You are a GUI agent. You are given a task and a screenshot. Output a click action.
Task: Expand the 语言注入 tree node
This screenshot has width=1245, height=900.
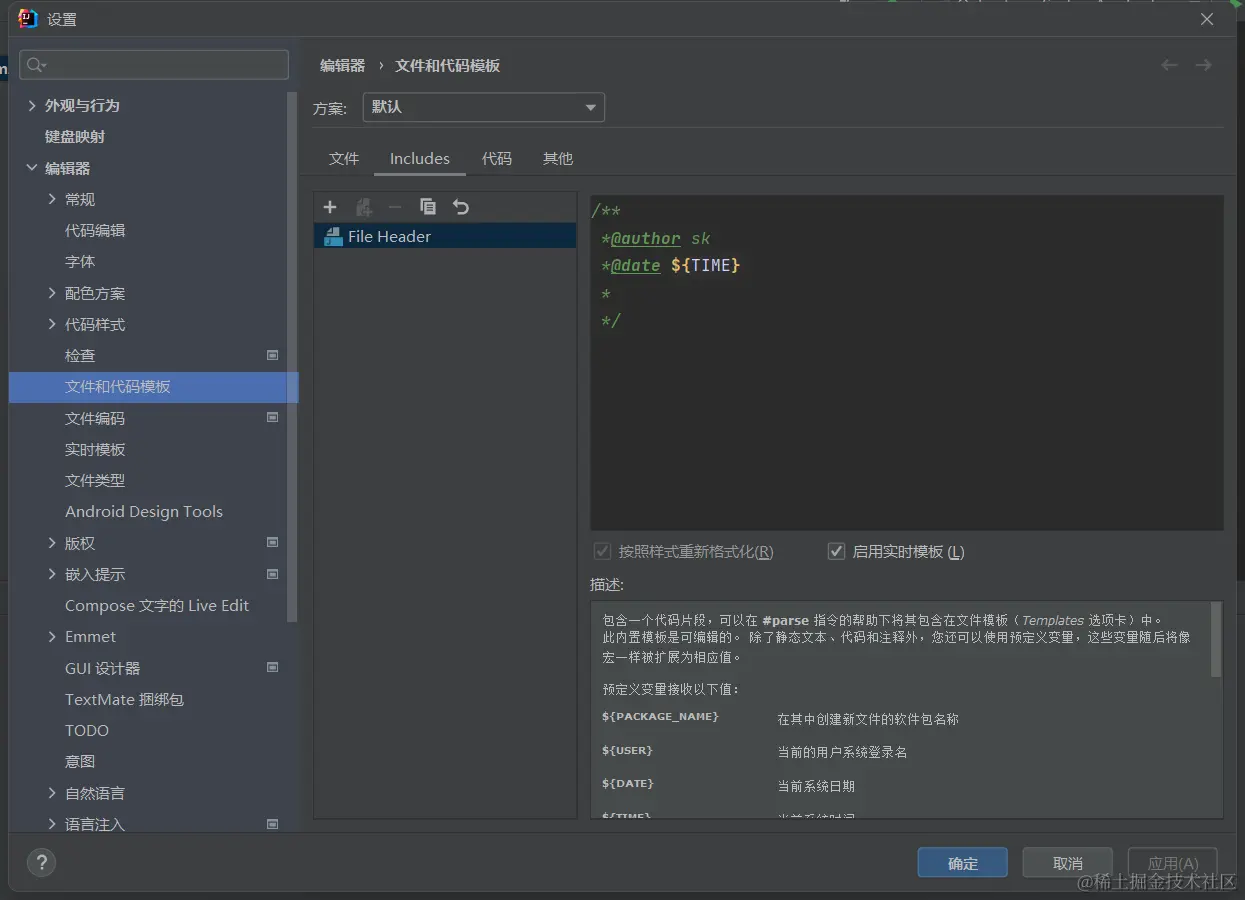pos(52,824)
